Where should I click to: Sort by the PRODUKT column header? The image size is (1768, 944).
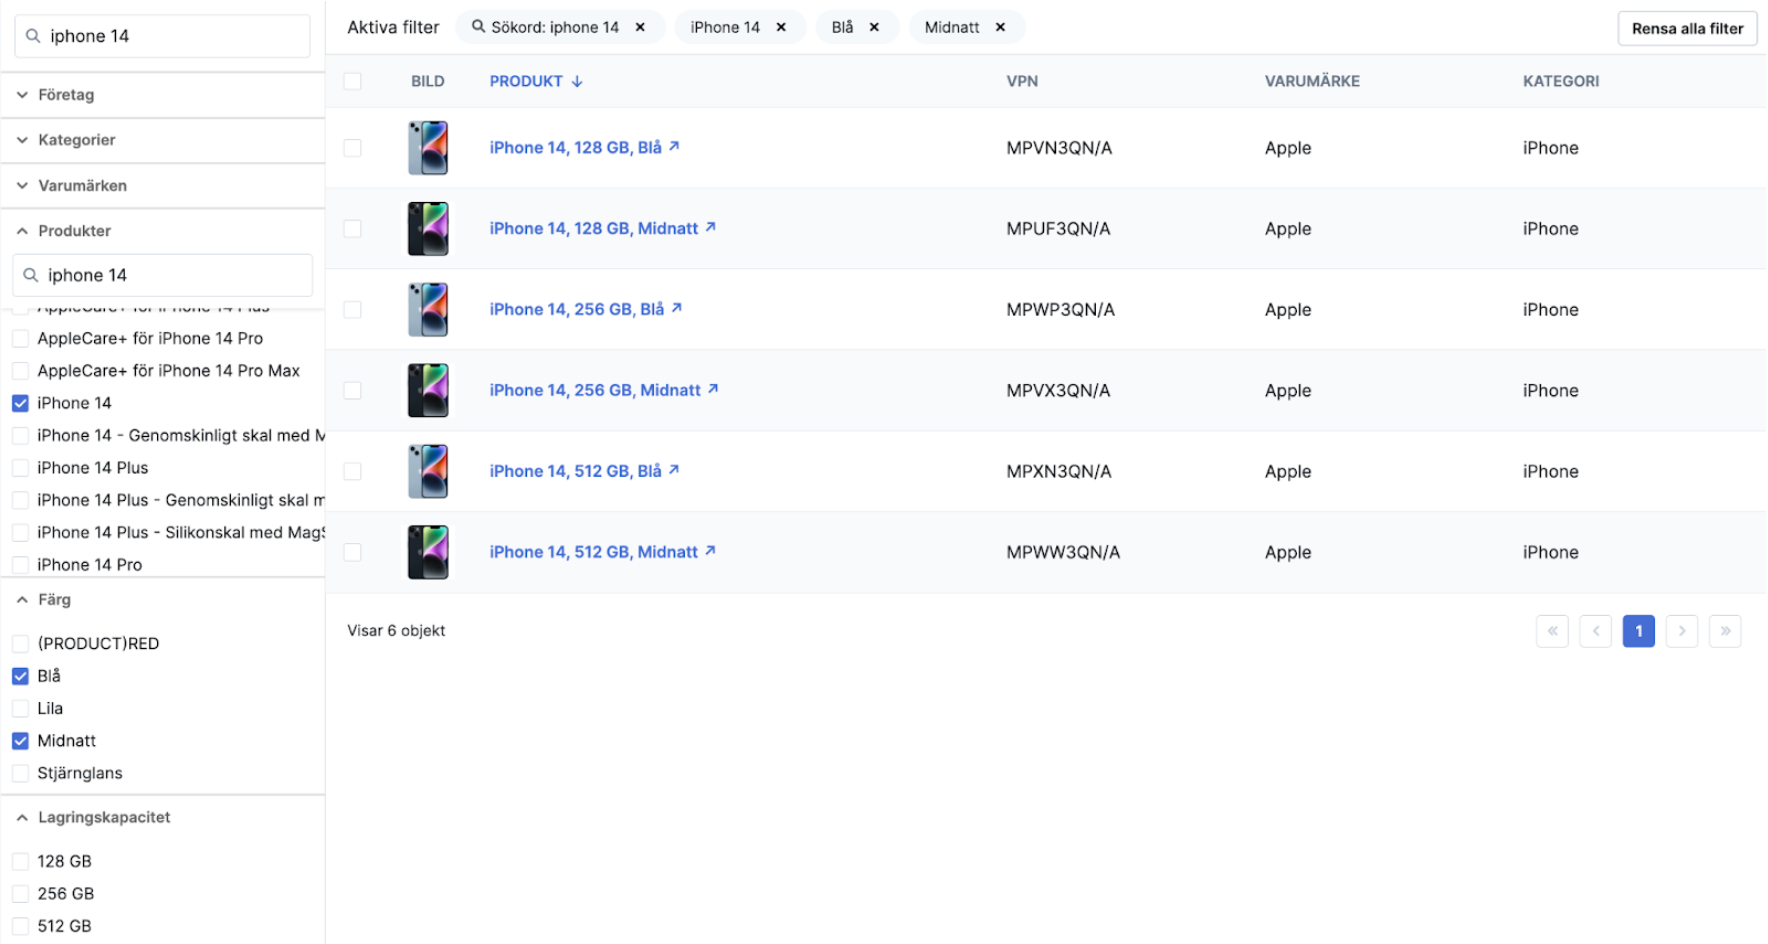526,81
